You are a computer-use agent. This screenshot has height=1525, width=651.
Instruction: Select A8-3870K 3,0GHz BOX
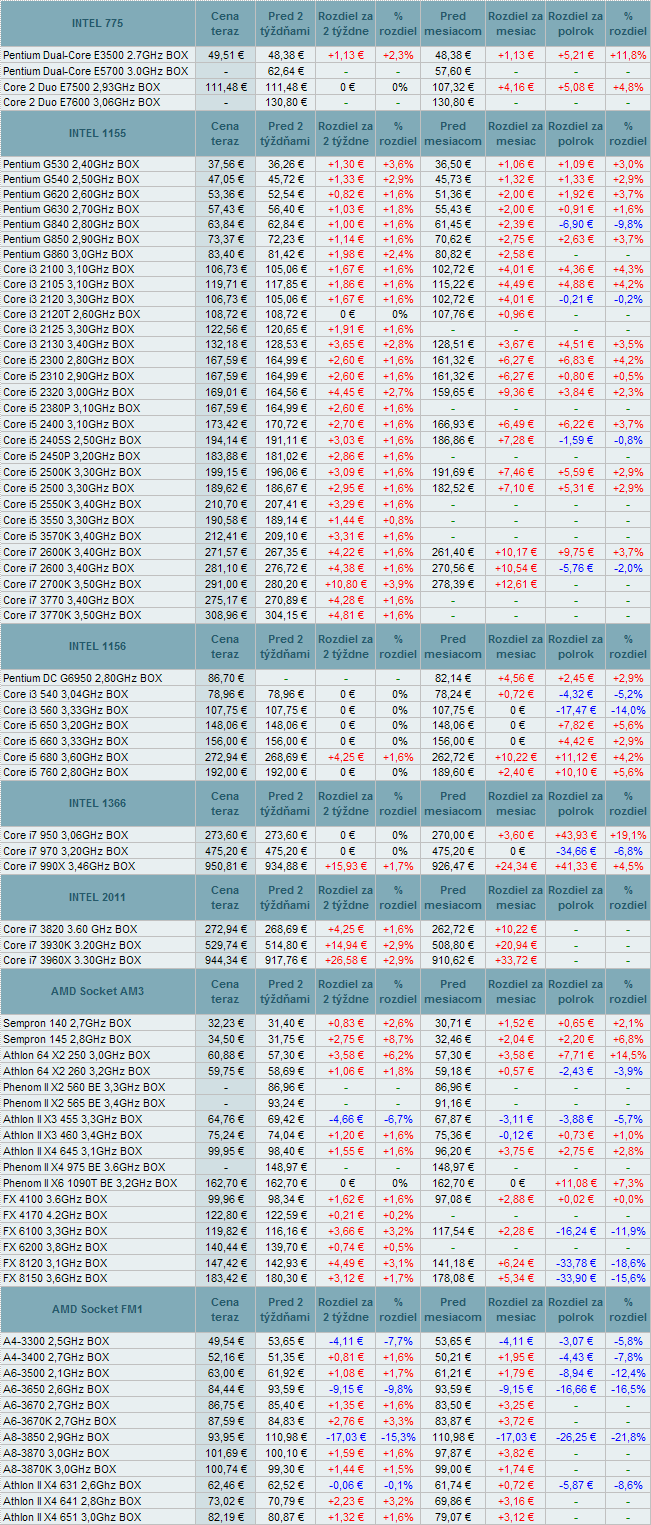60,1469
